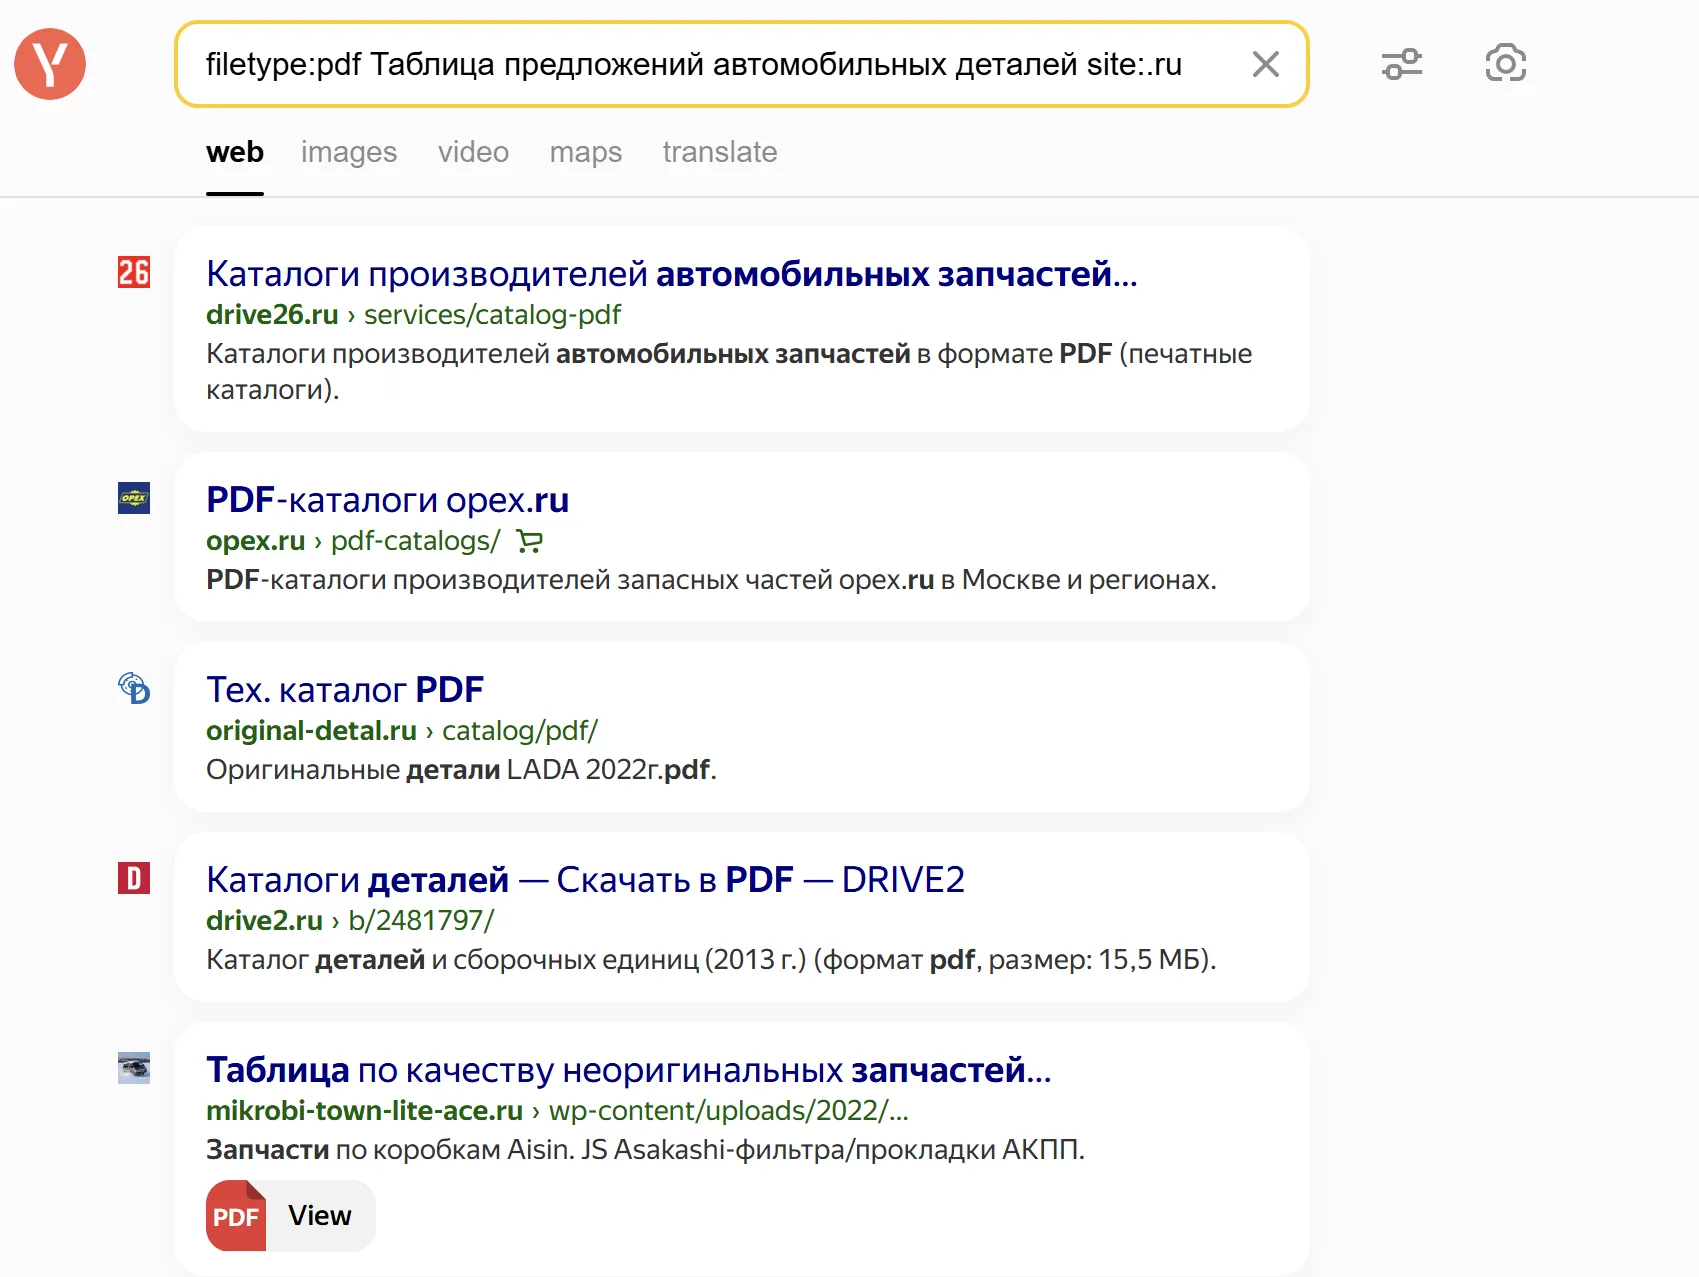Open result 'Каталоги производителей автомобильных запчастей…'
The height and width of the screenshot is (1277, 1699).
click(x=672, y=274)
